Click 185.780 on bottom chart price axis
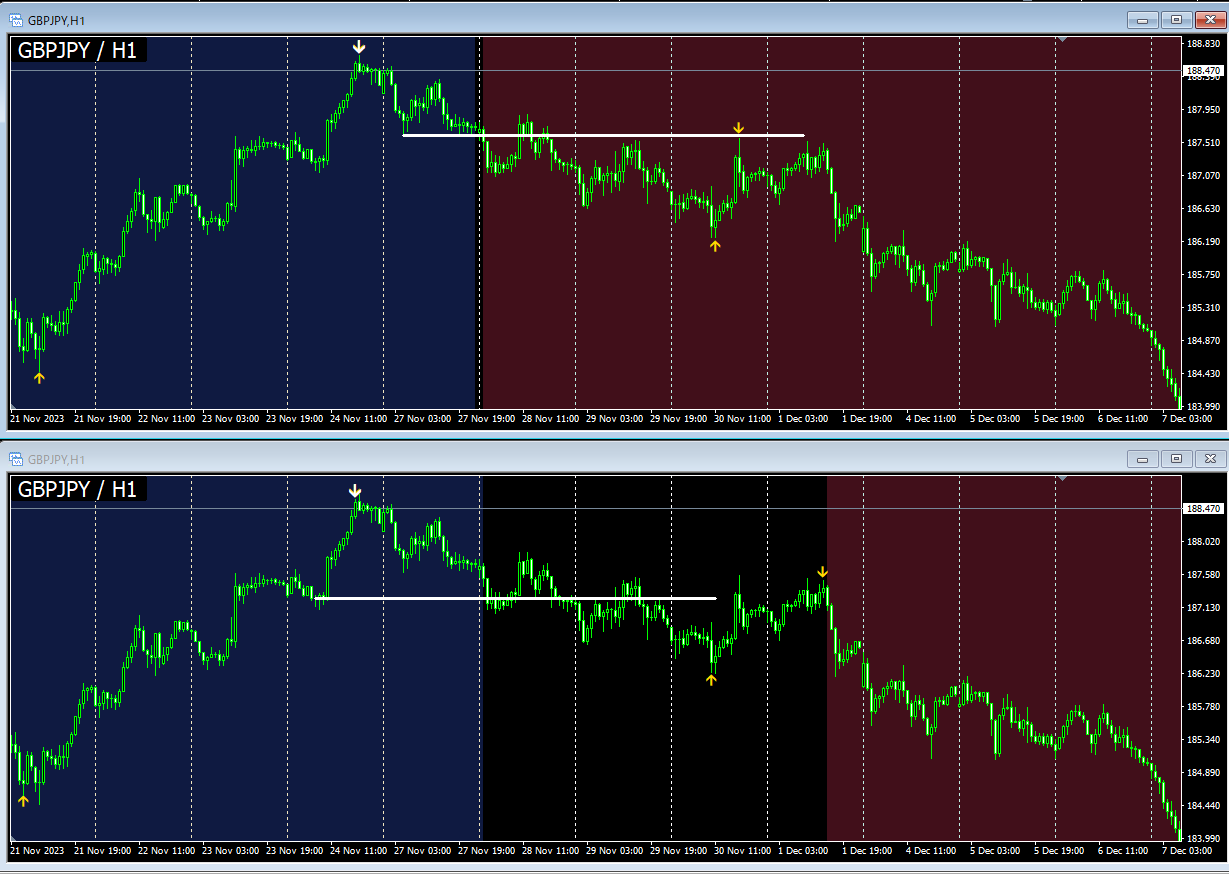The width and height of the screenshot is (1229, 874). point(1203,706)
